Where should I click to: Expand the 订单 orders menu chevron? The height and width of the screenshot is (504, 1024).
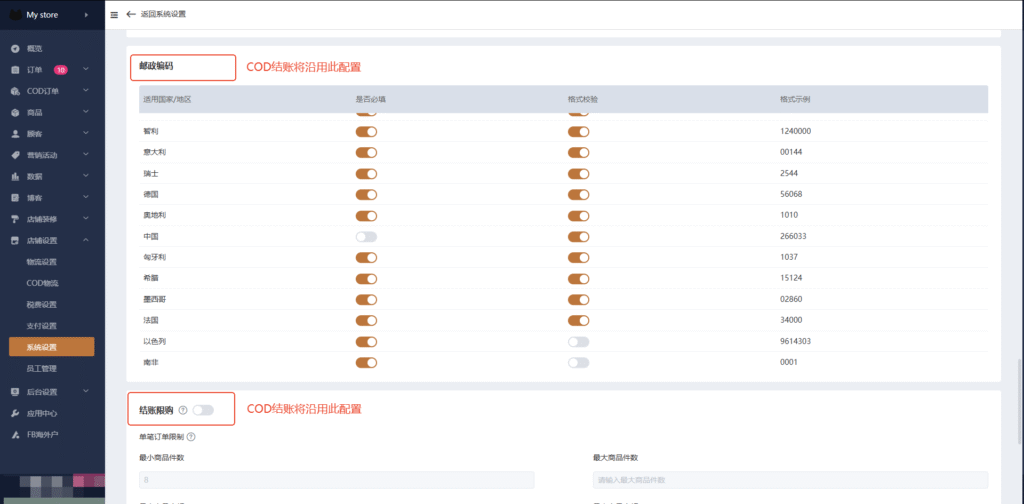pyautogui.click(x=87, y=70)
